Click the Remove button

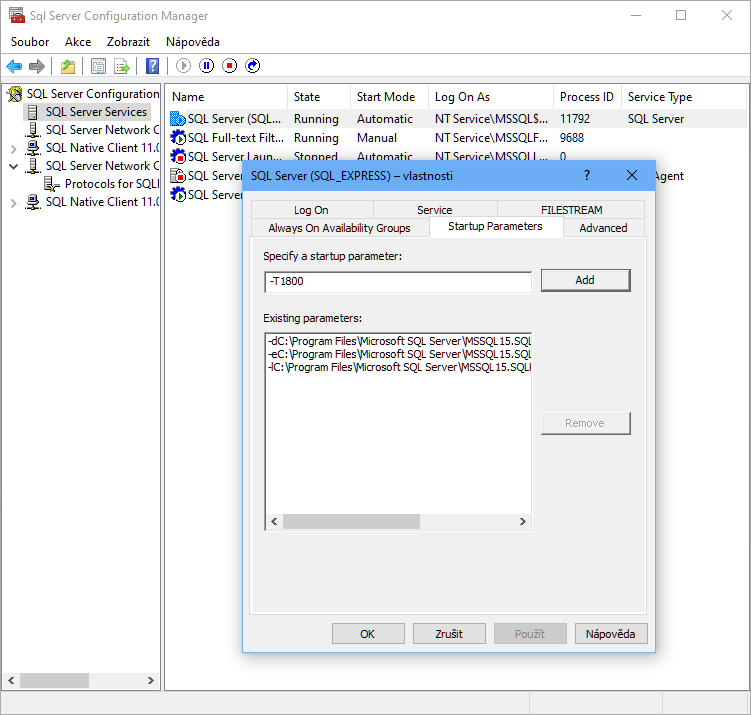[585, 423]
